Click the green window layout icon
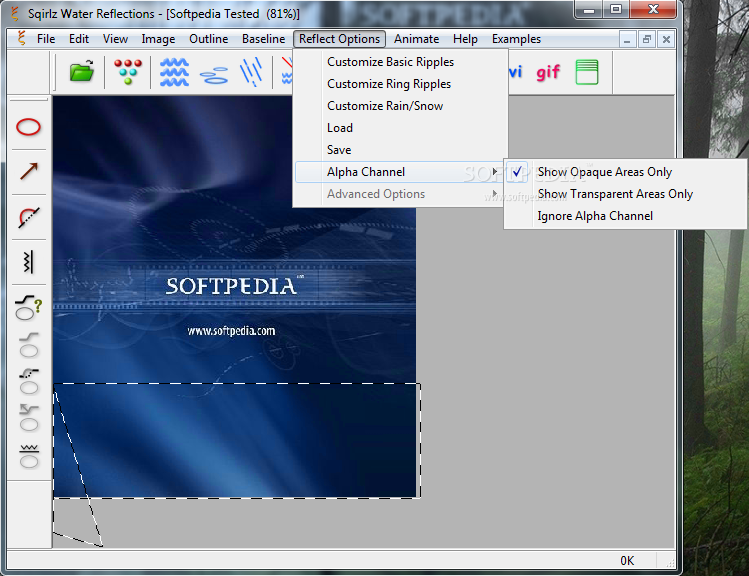This screenshot has width=749, height=576. tap(587, 72)
